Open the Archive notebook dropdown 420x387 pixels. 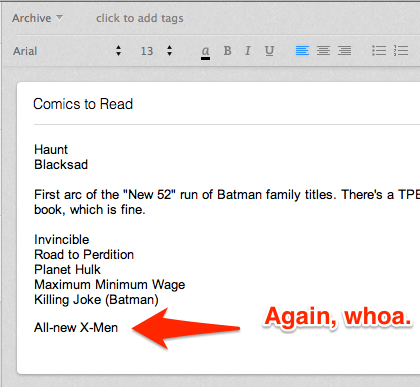point(37,18)
